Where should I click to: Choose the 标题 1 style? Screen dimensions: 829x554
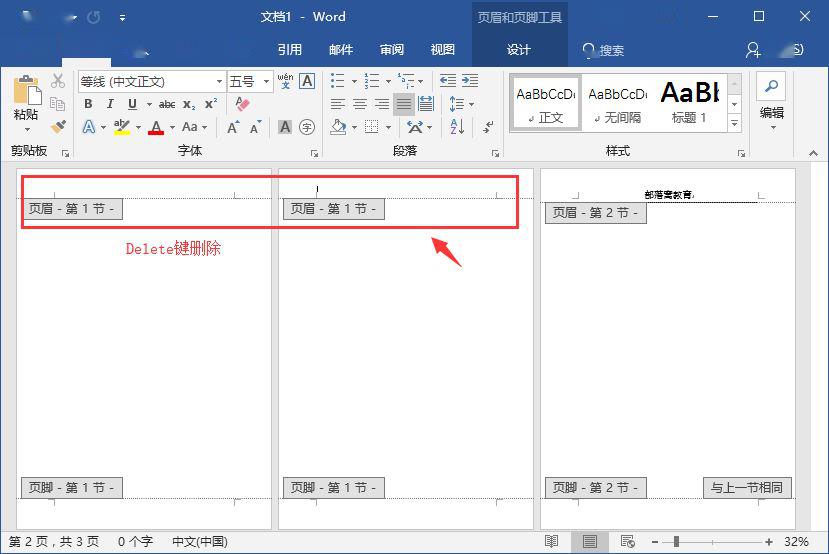tap(690, 103)
